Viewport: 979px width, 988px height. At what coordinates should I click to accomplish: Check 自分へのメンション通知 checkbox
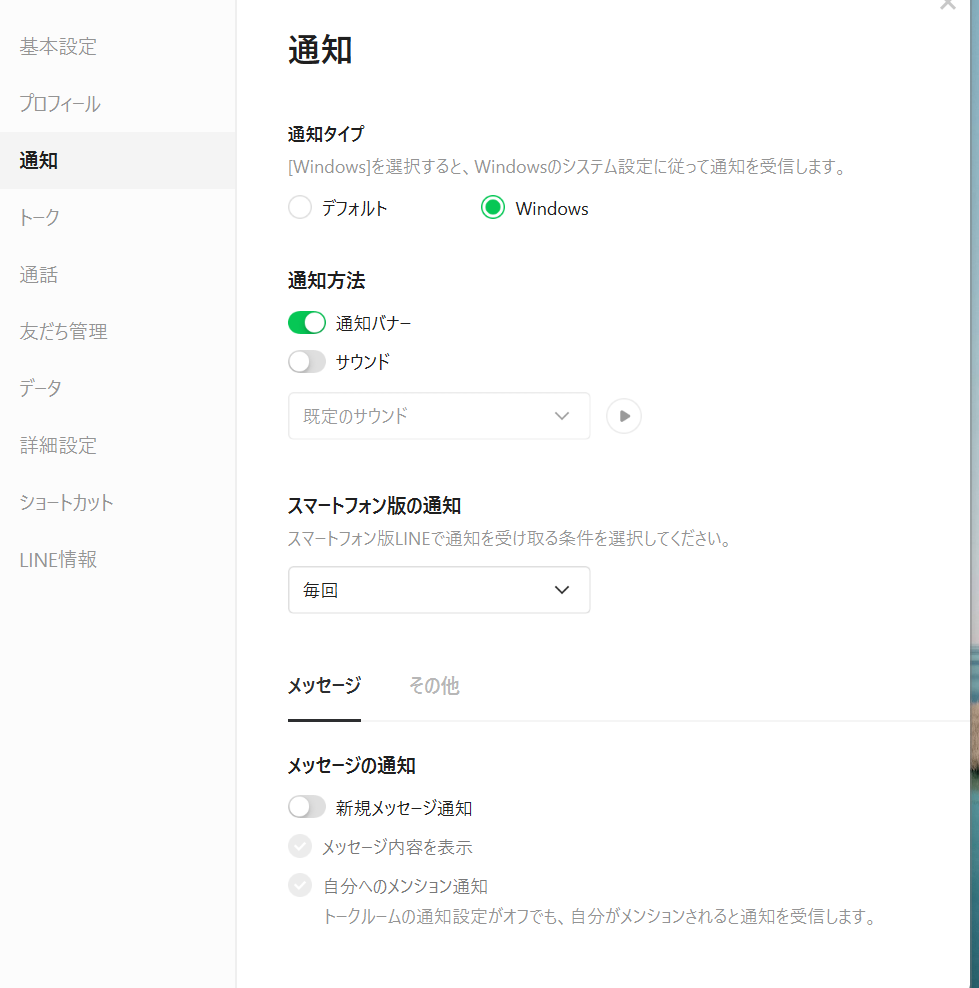coord(300,886)
